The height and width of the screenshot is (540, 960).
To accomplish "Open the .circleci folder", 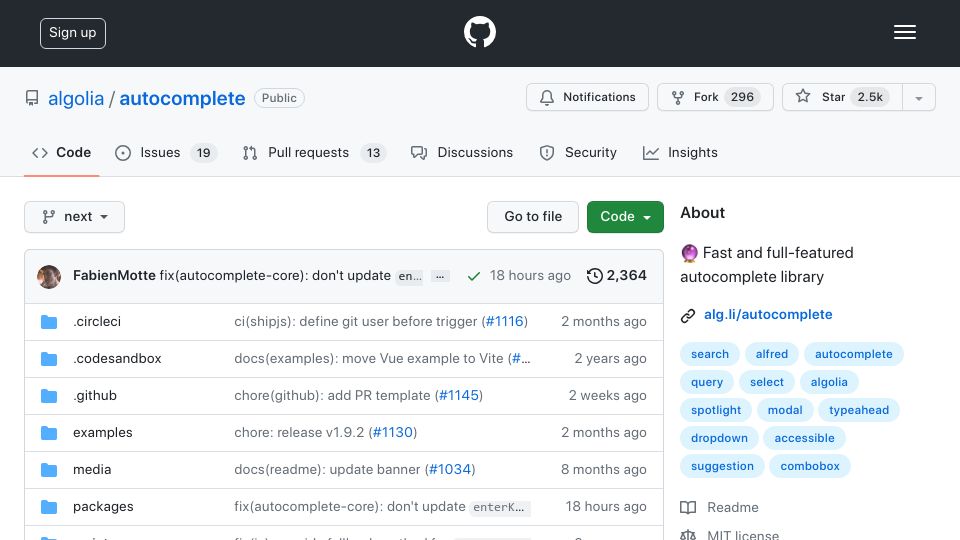I will pyautogui.click(x=97, y=321).
